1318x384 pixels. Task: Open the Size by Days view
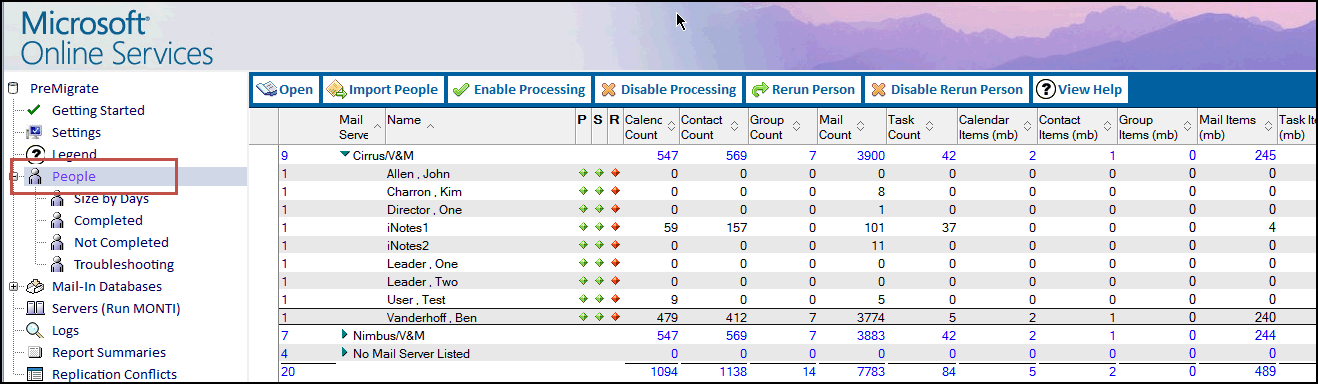pos(111,198)
